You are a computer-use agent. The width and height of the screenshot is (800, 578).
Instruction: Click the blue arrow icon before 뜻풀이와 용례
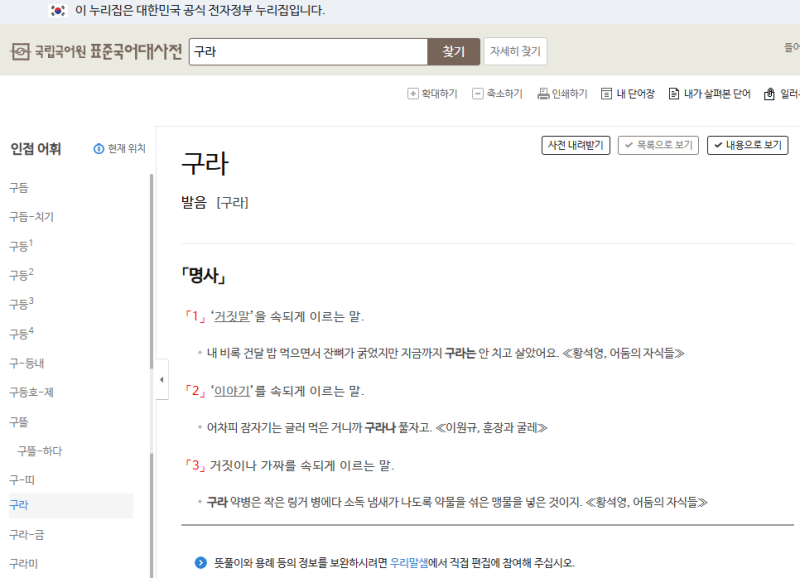[x=201, y=563]
